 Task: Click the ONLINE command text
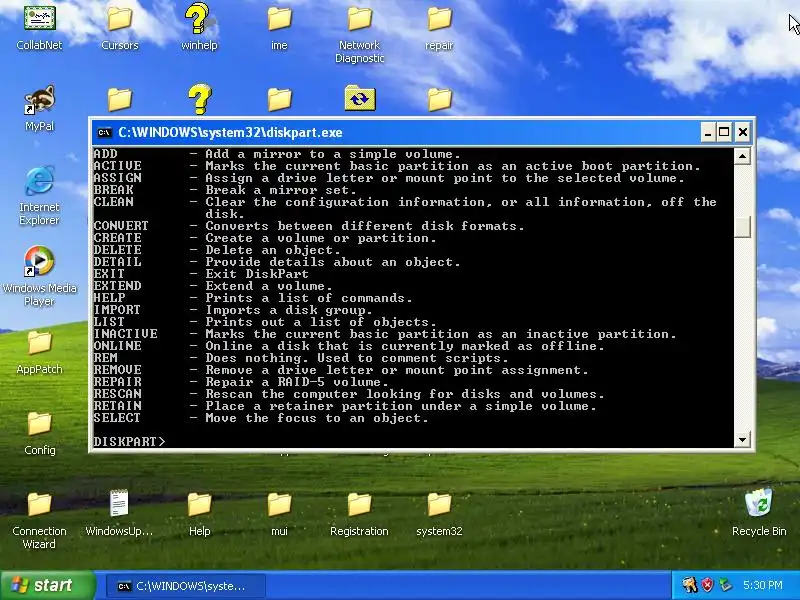(x=117, y=346)
